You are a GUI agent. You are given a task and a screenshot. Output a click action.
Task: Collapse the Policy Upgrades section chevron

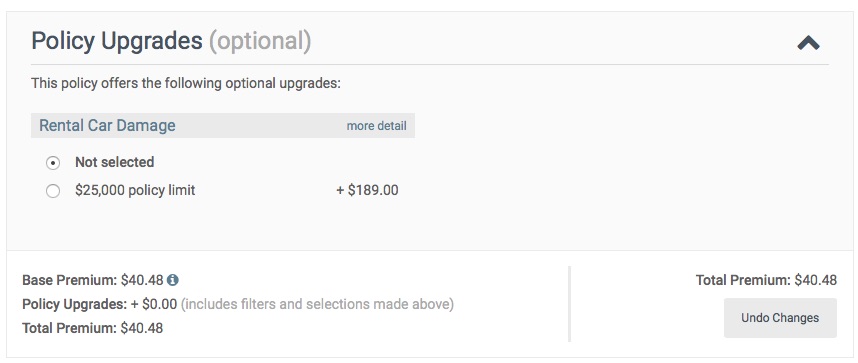[x=808, y=43]
